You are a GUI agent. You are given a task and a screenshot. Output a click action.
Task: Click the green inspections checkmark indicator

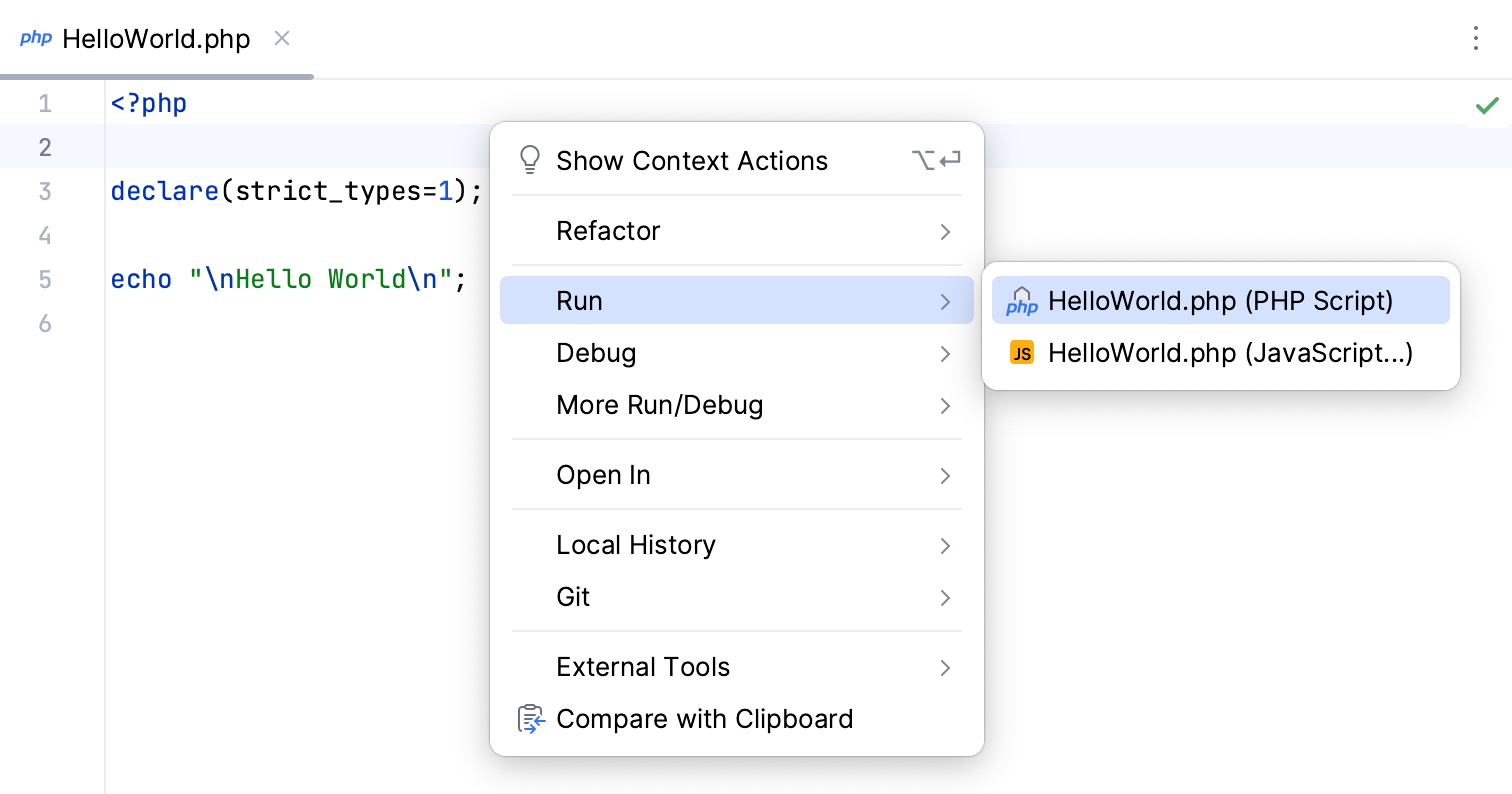click(1487, 104)
